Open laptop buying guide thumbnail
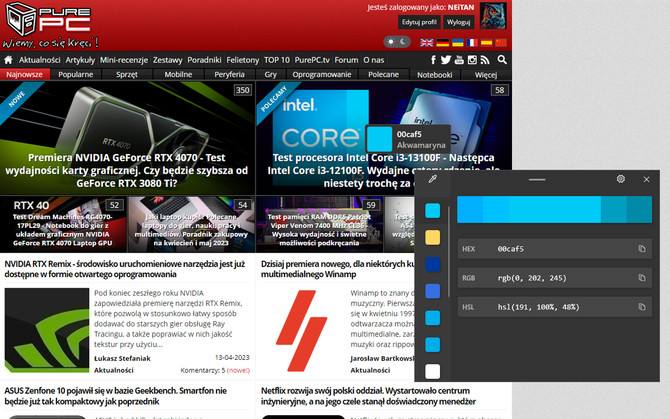This screenshot has width=670, height=419. [x=191, y=224]
